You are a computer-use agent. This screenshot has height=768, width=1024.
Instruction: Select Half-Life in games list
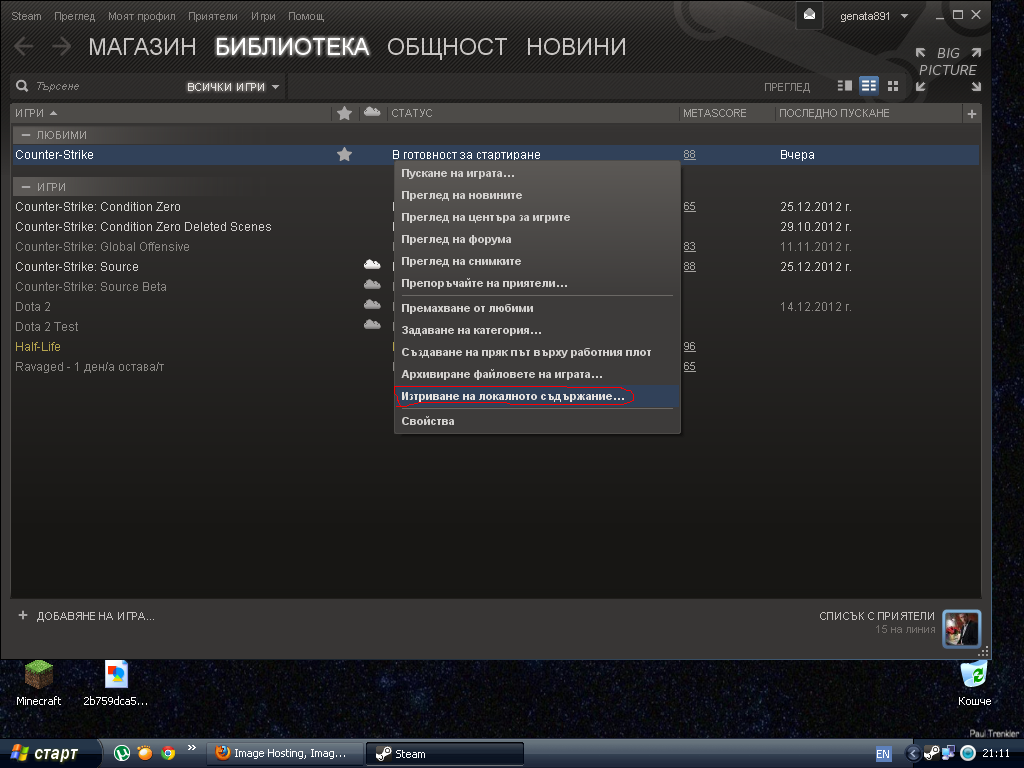click(x=38, y=346)
